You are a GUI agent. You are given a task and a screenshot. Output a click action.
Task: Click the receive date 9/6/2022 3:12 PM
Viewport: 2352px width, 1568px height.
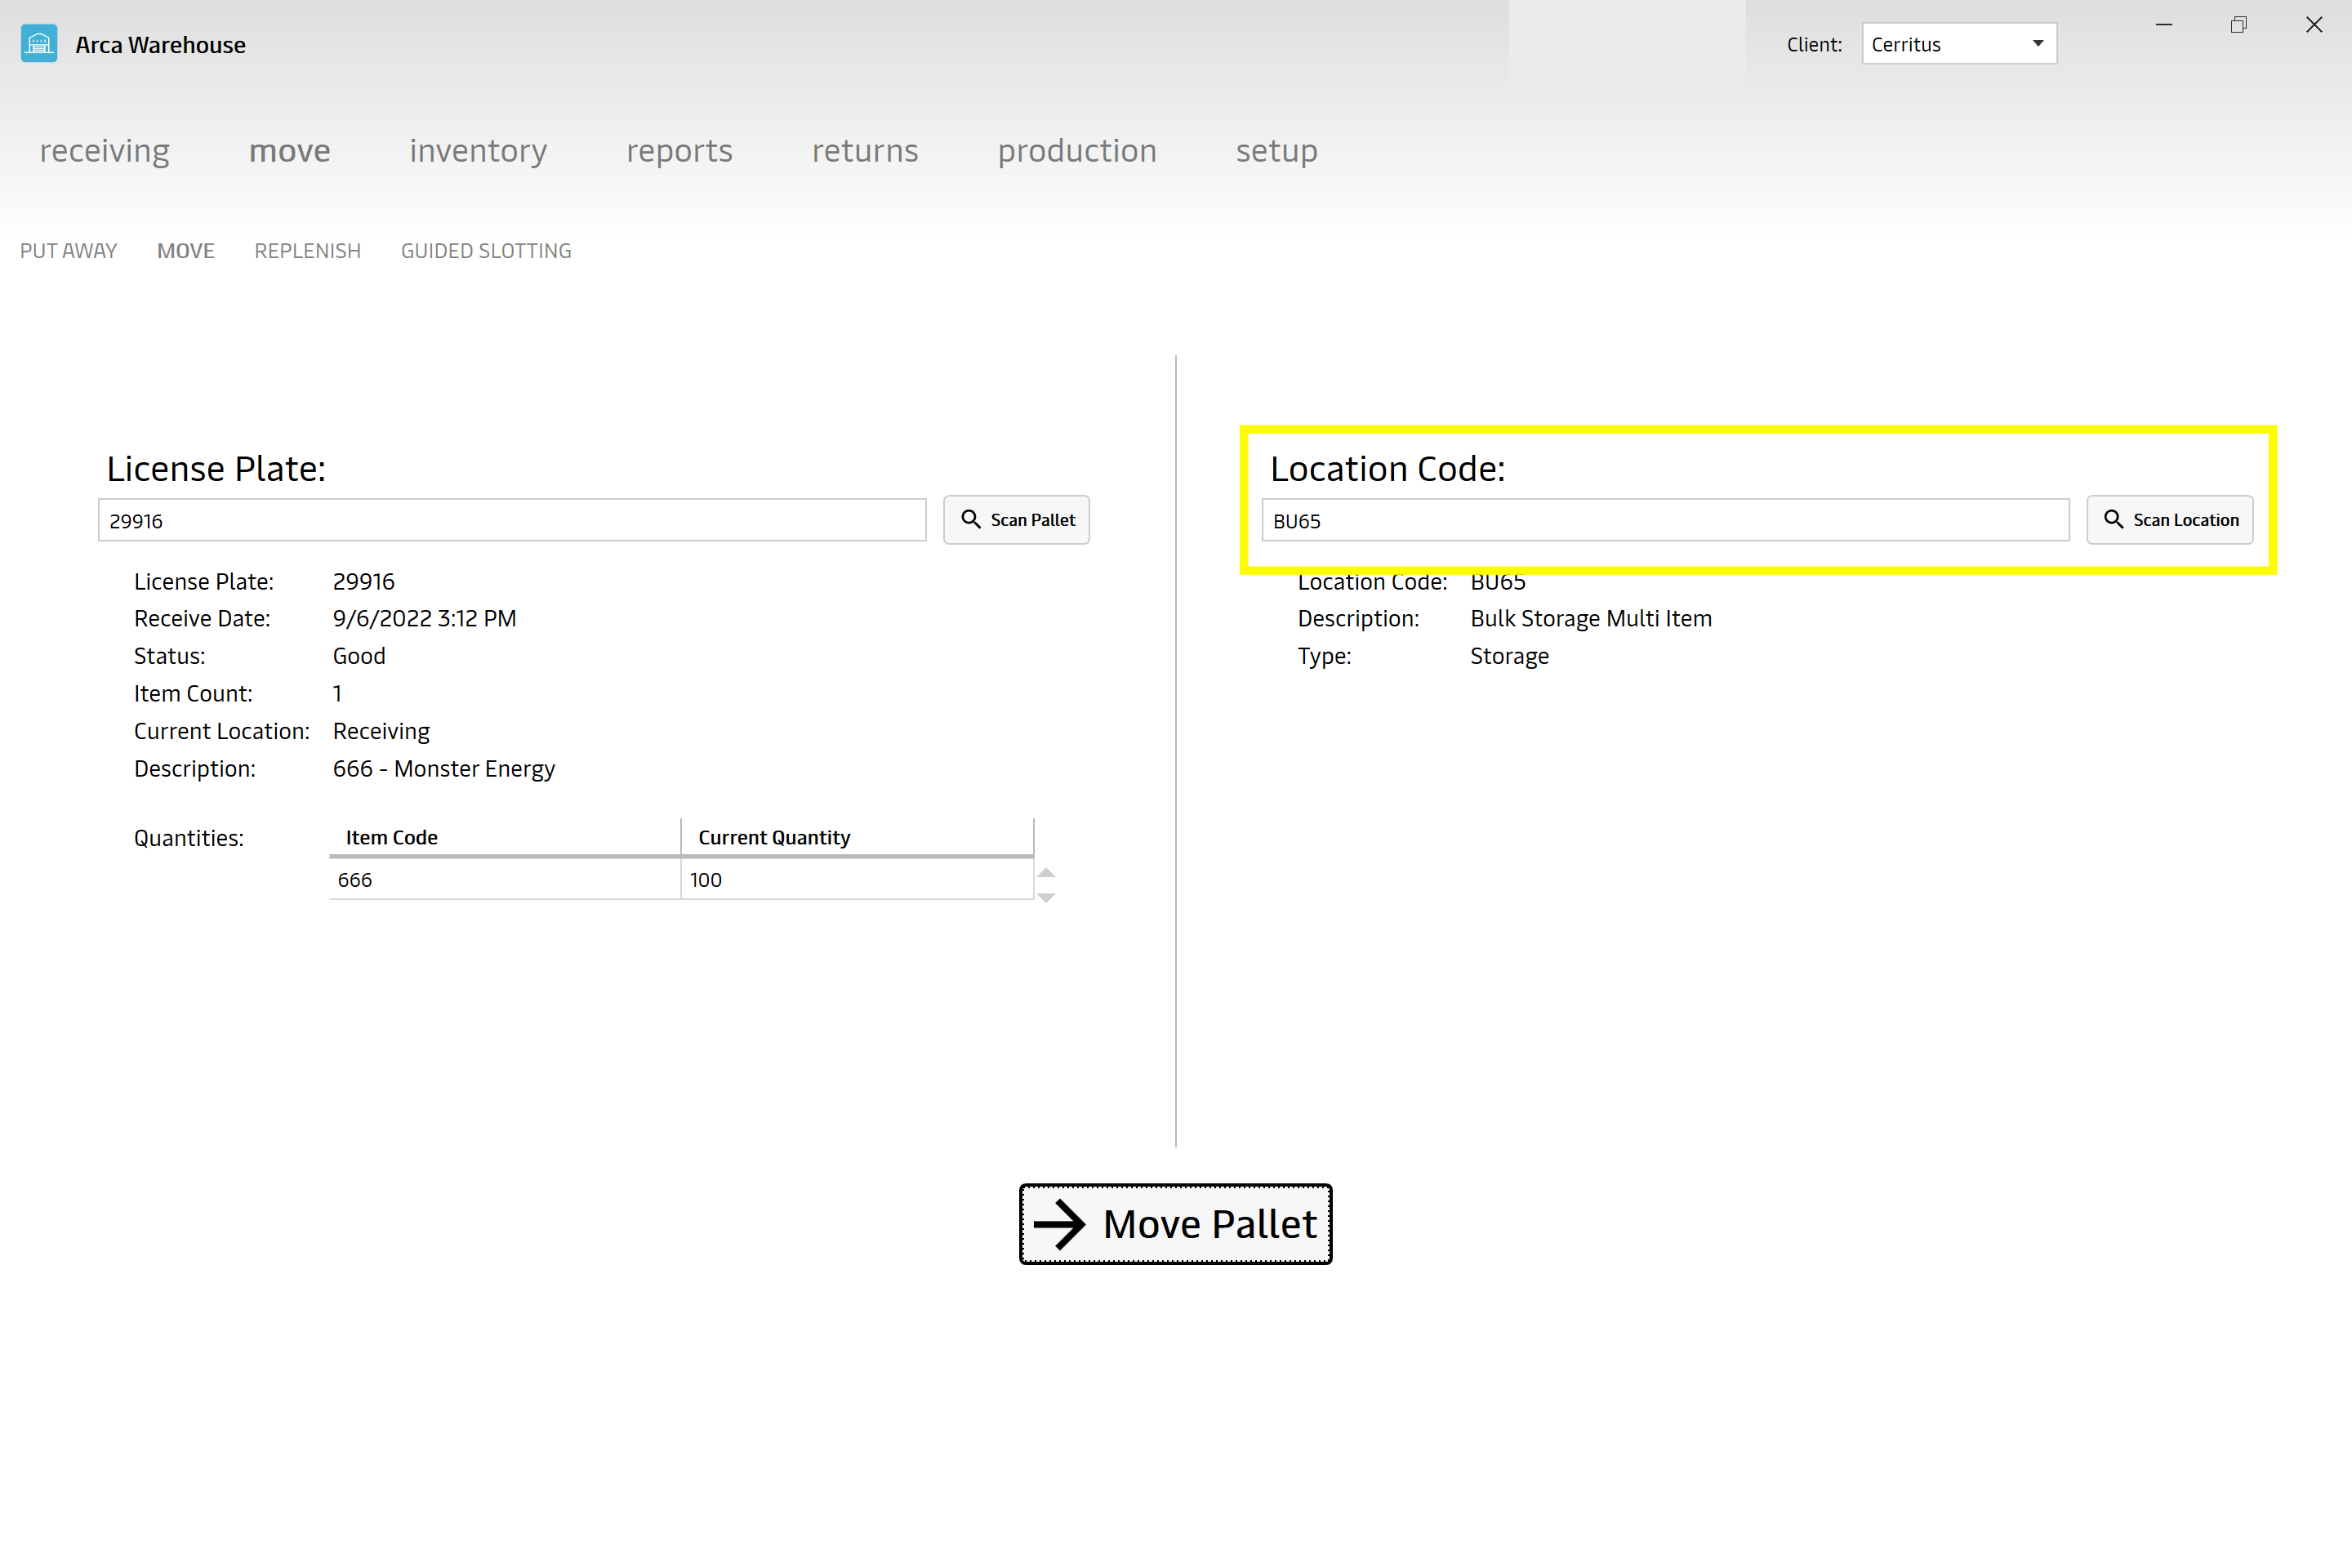(x=425, y=619)
